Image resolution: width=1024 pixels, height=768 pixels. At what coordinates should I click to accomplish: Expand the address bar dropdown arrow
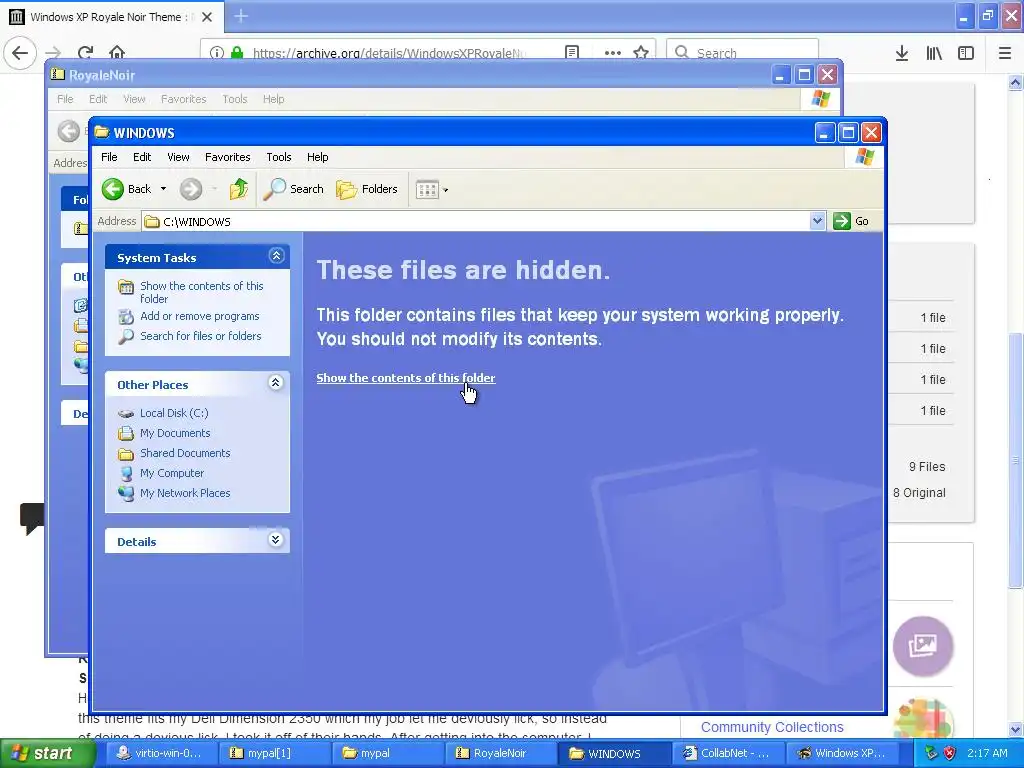coord(817,221)
